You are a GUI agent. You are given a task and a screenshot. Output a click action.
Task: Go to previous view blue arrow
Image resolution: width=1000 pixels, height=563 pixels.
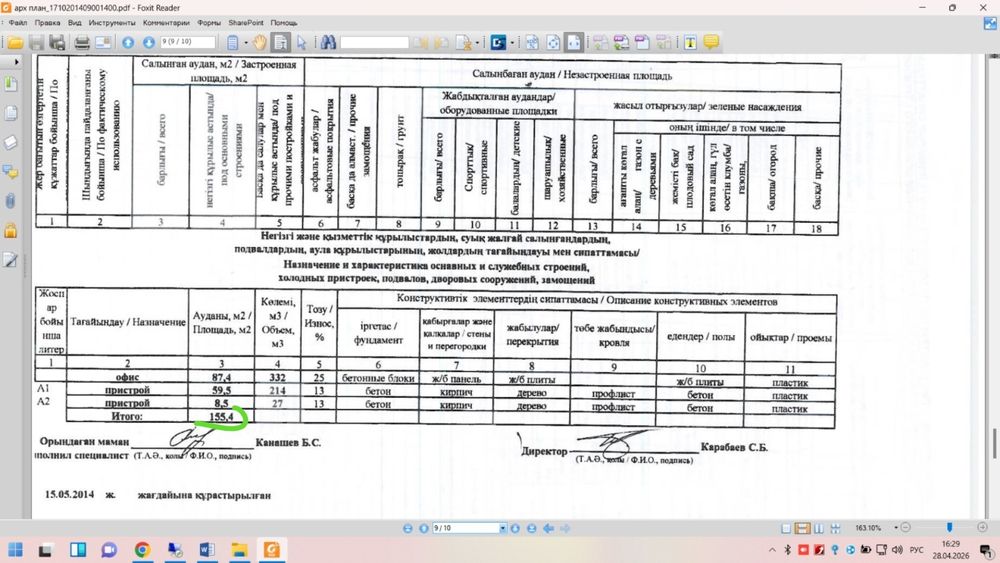(x=548, y=529)
